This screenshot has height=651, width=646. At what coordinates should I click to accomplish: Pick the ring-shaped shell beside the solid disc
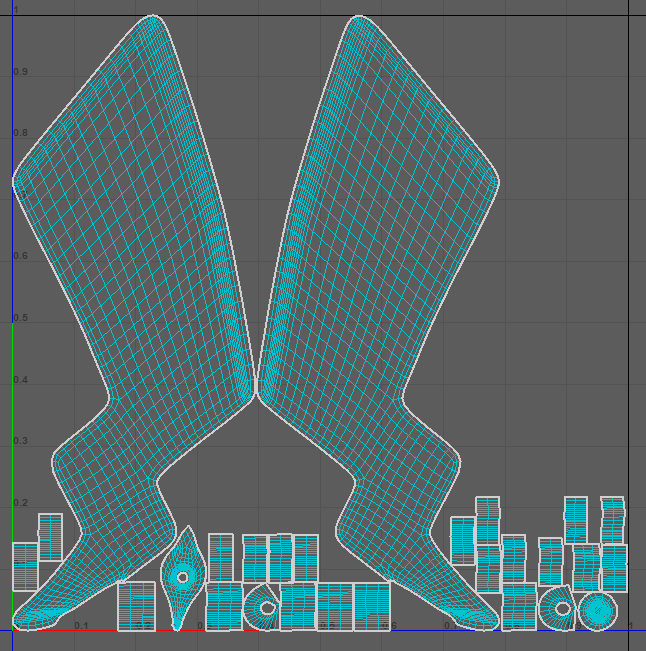(x=560, y=608)
